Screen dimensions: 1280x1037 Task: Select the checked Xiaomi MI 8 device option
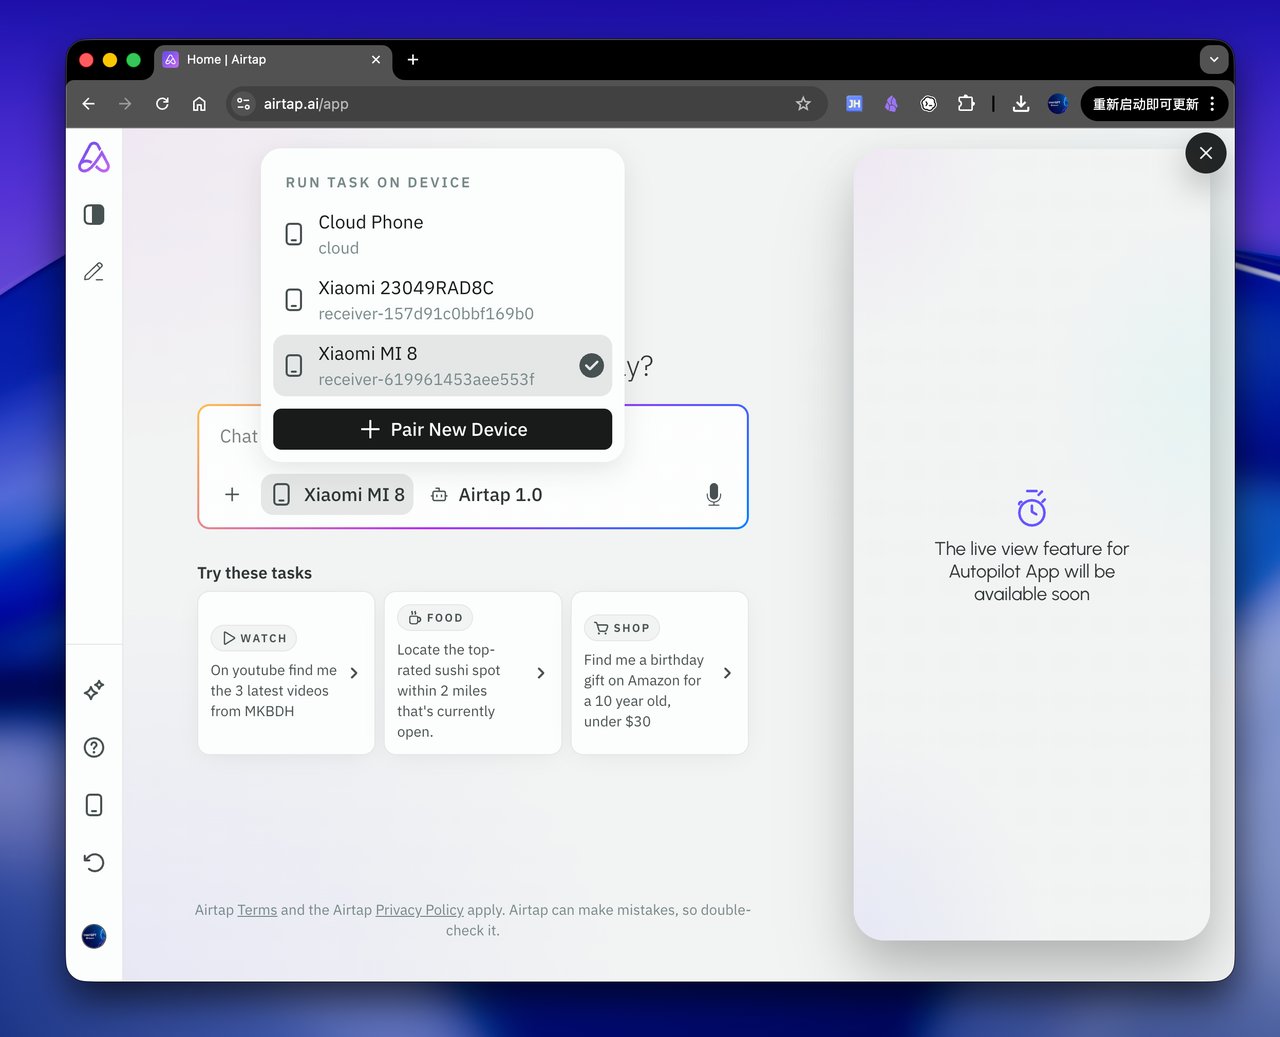tap(442, 366)
